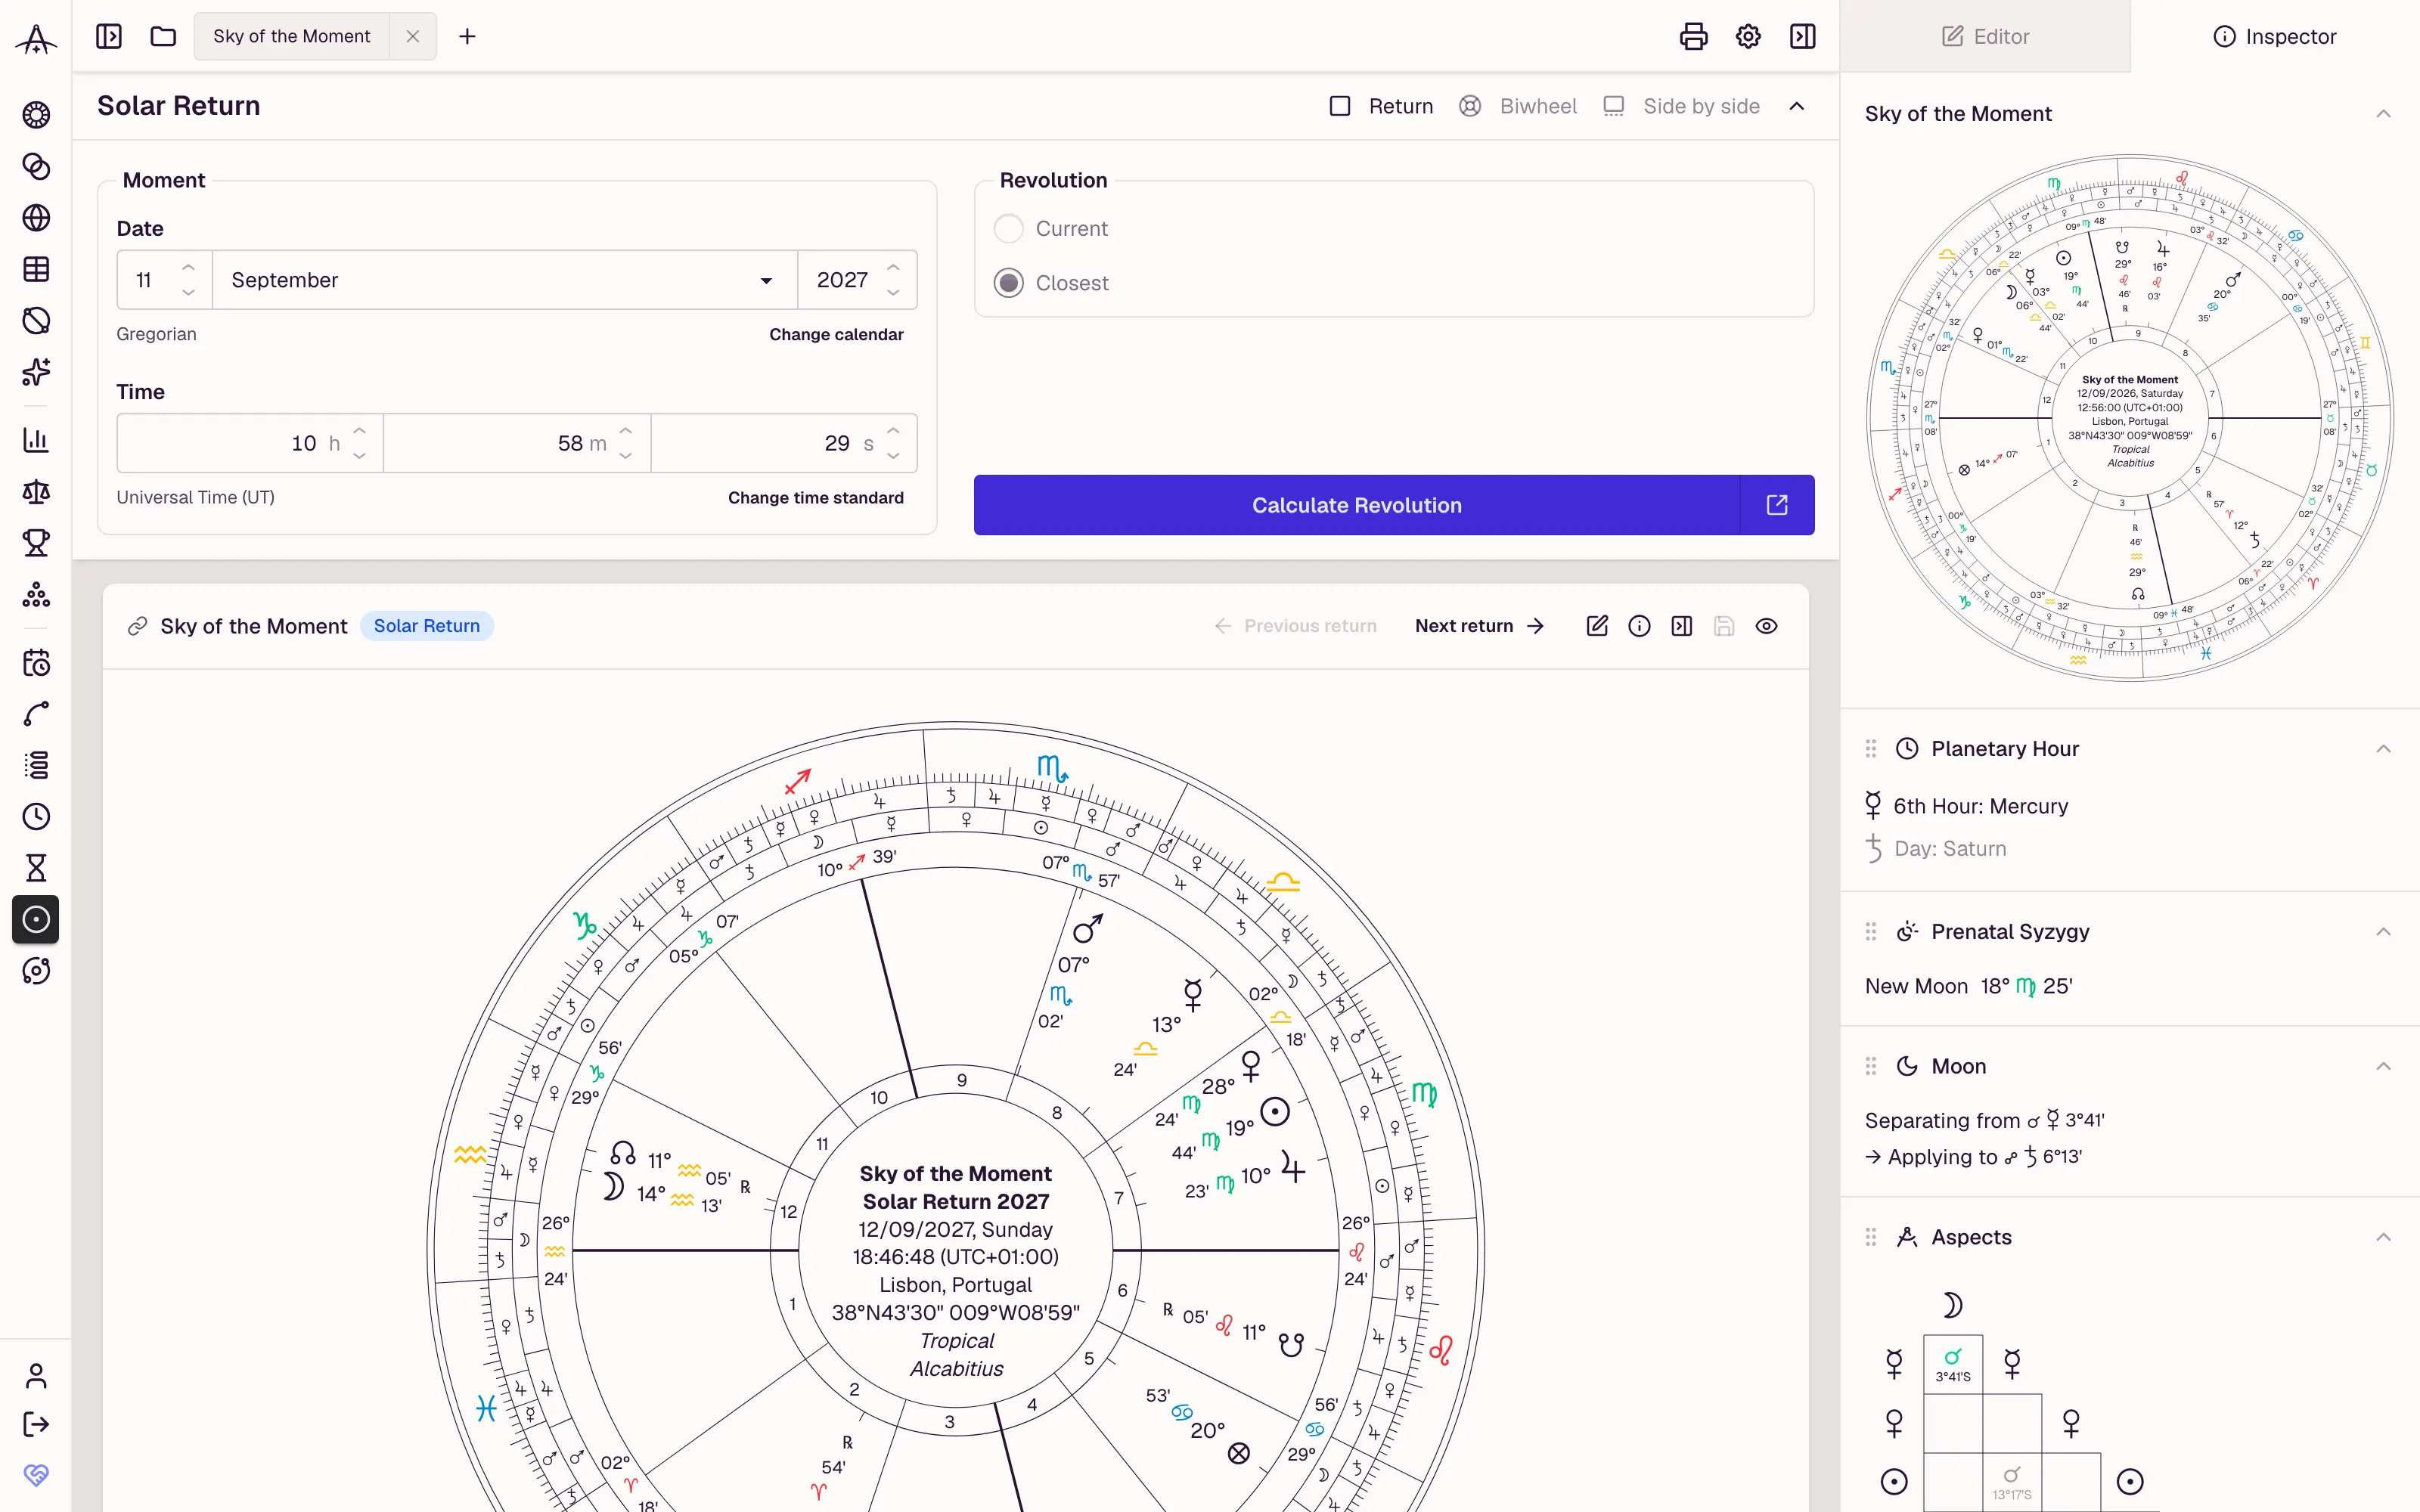Screen dimensions: 2420x1512
Task: Click the Calculate Revolution button
Action: [x=1357, y=505]
